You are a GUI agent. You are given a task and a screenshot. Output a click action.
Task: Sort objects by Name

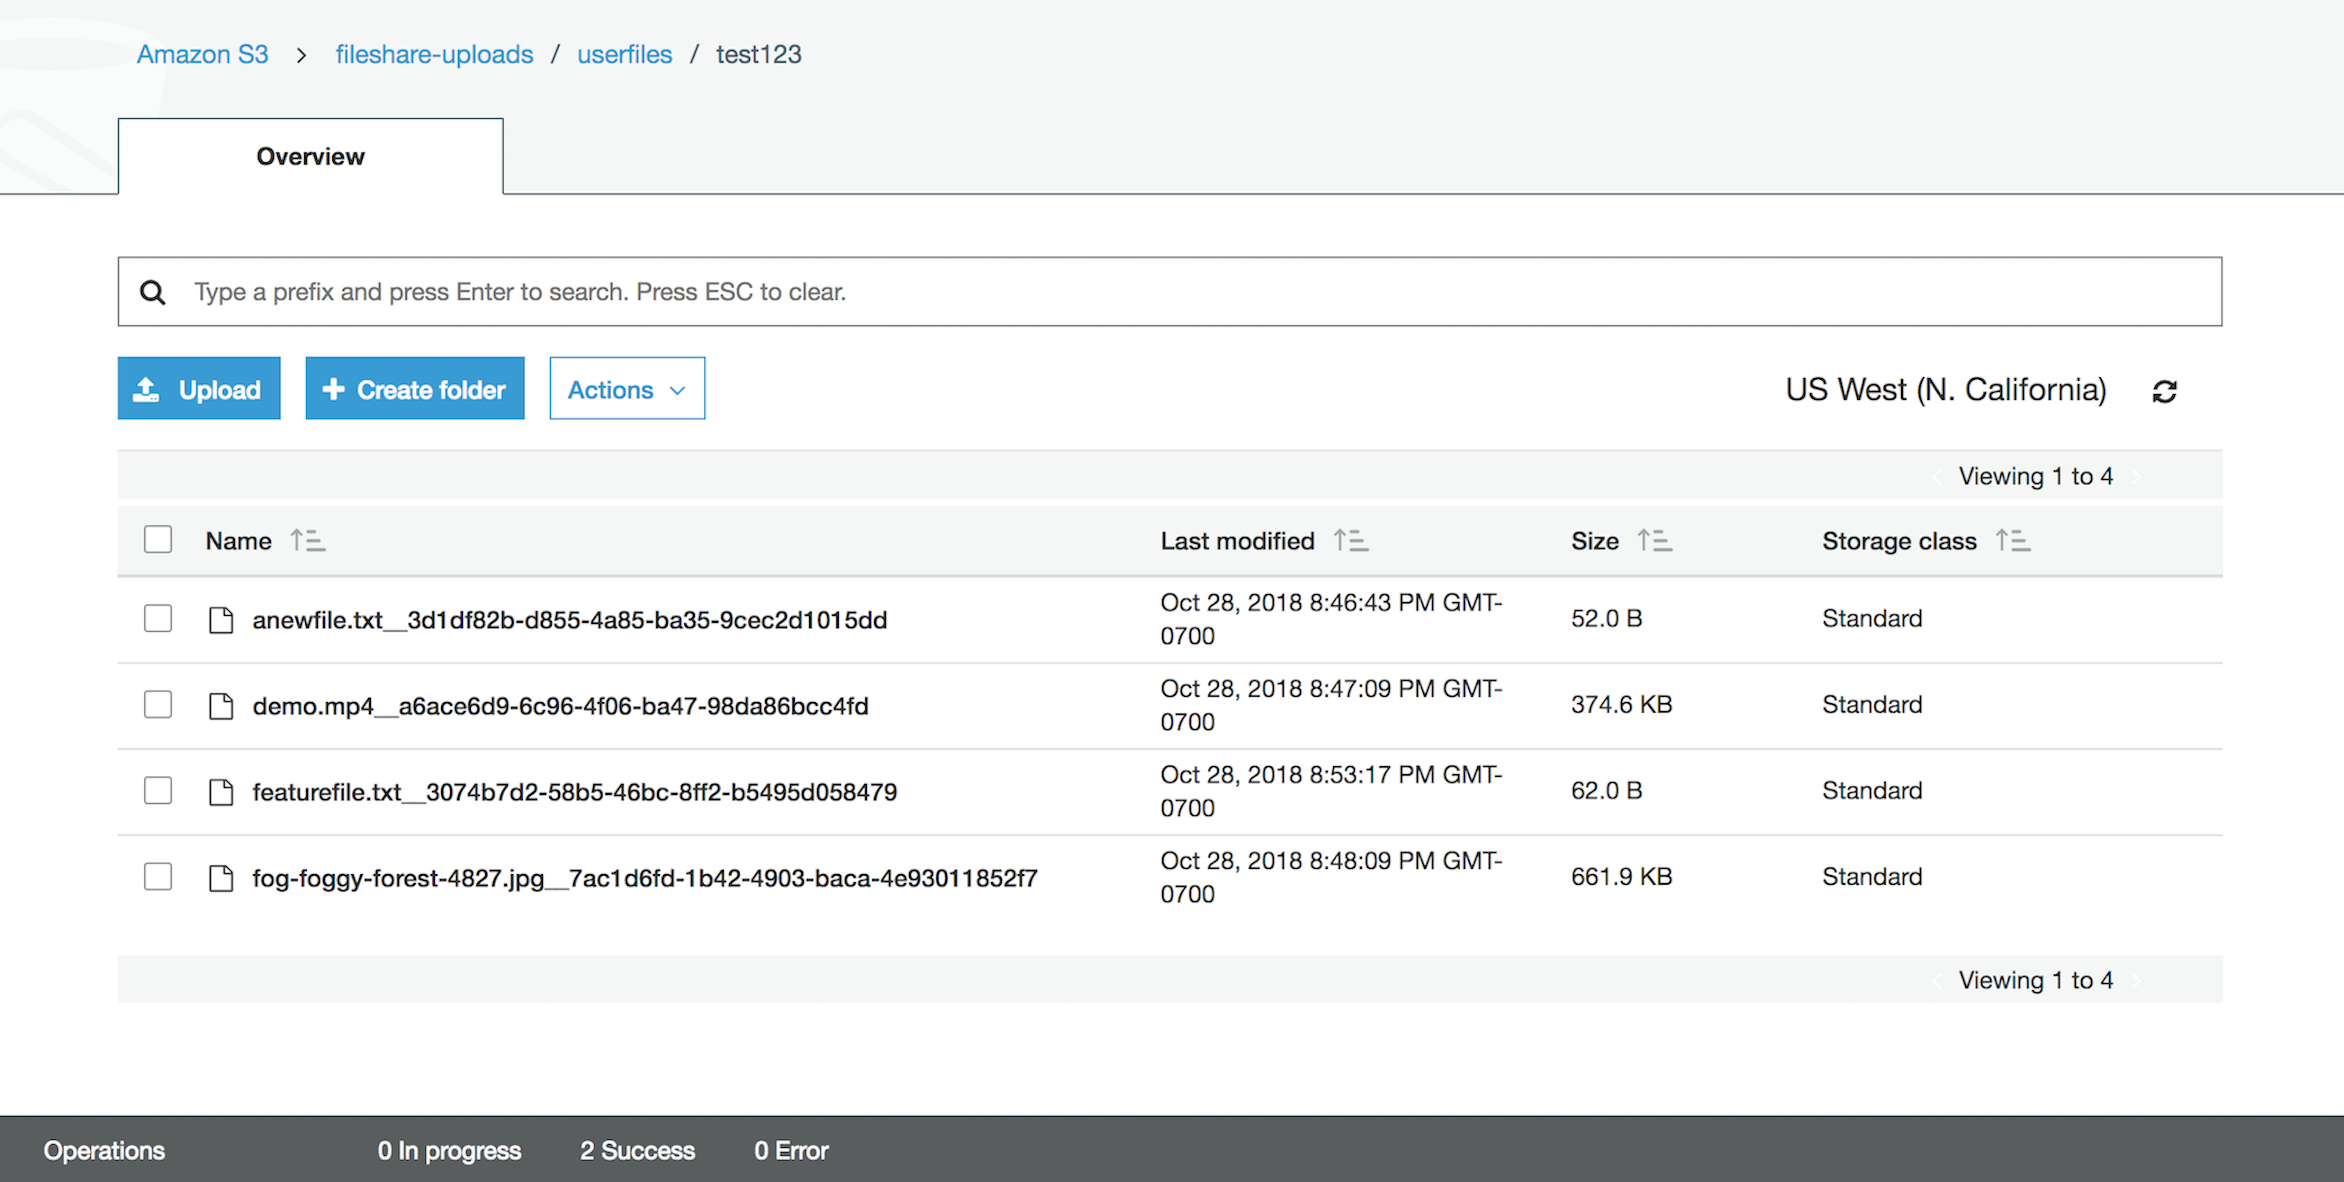[x=307, y=540]
